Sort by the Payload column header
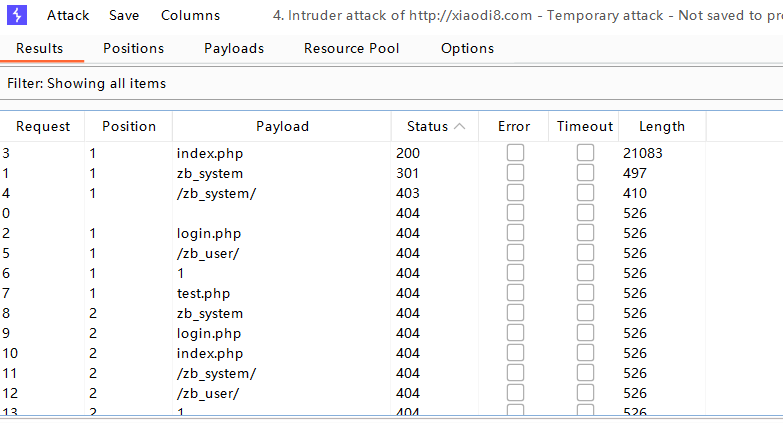Screen dimensions: 783x423 282,126
